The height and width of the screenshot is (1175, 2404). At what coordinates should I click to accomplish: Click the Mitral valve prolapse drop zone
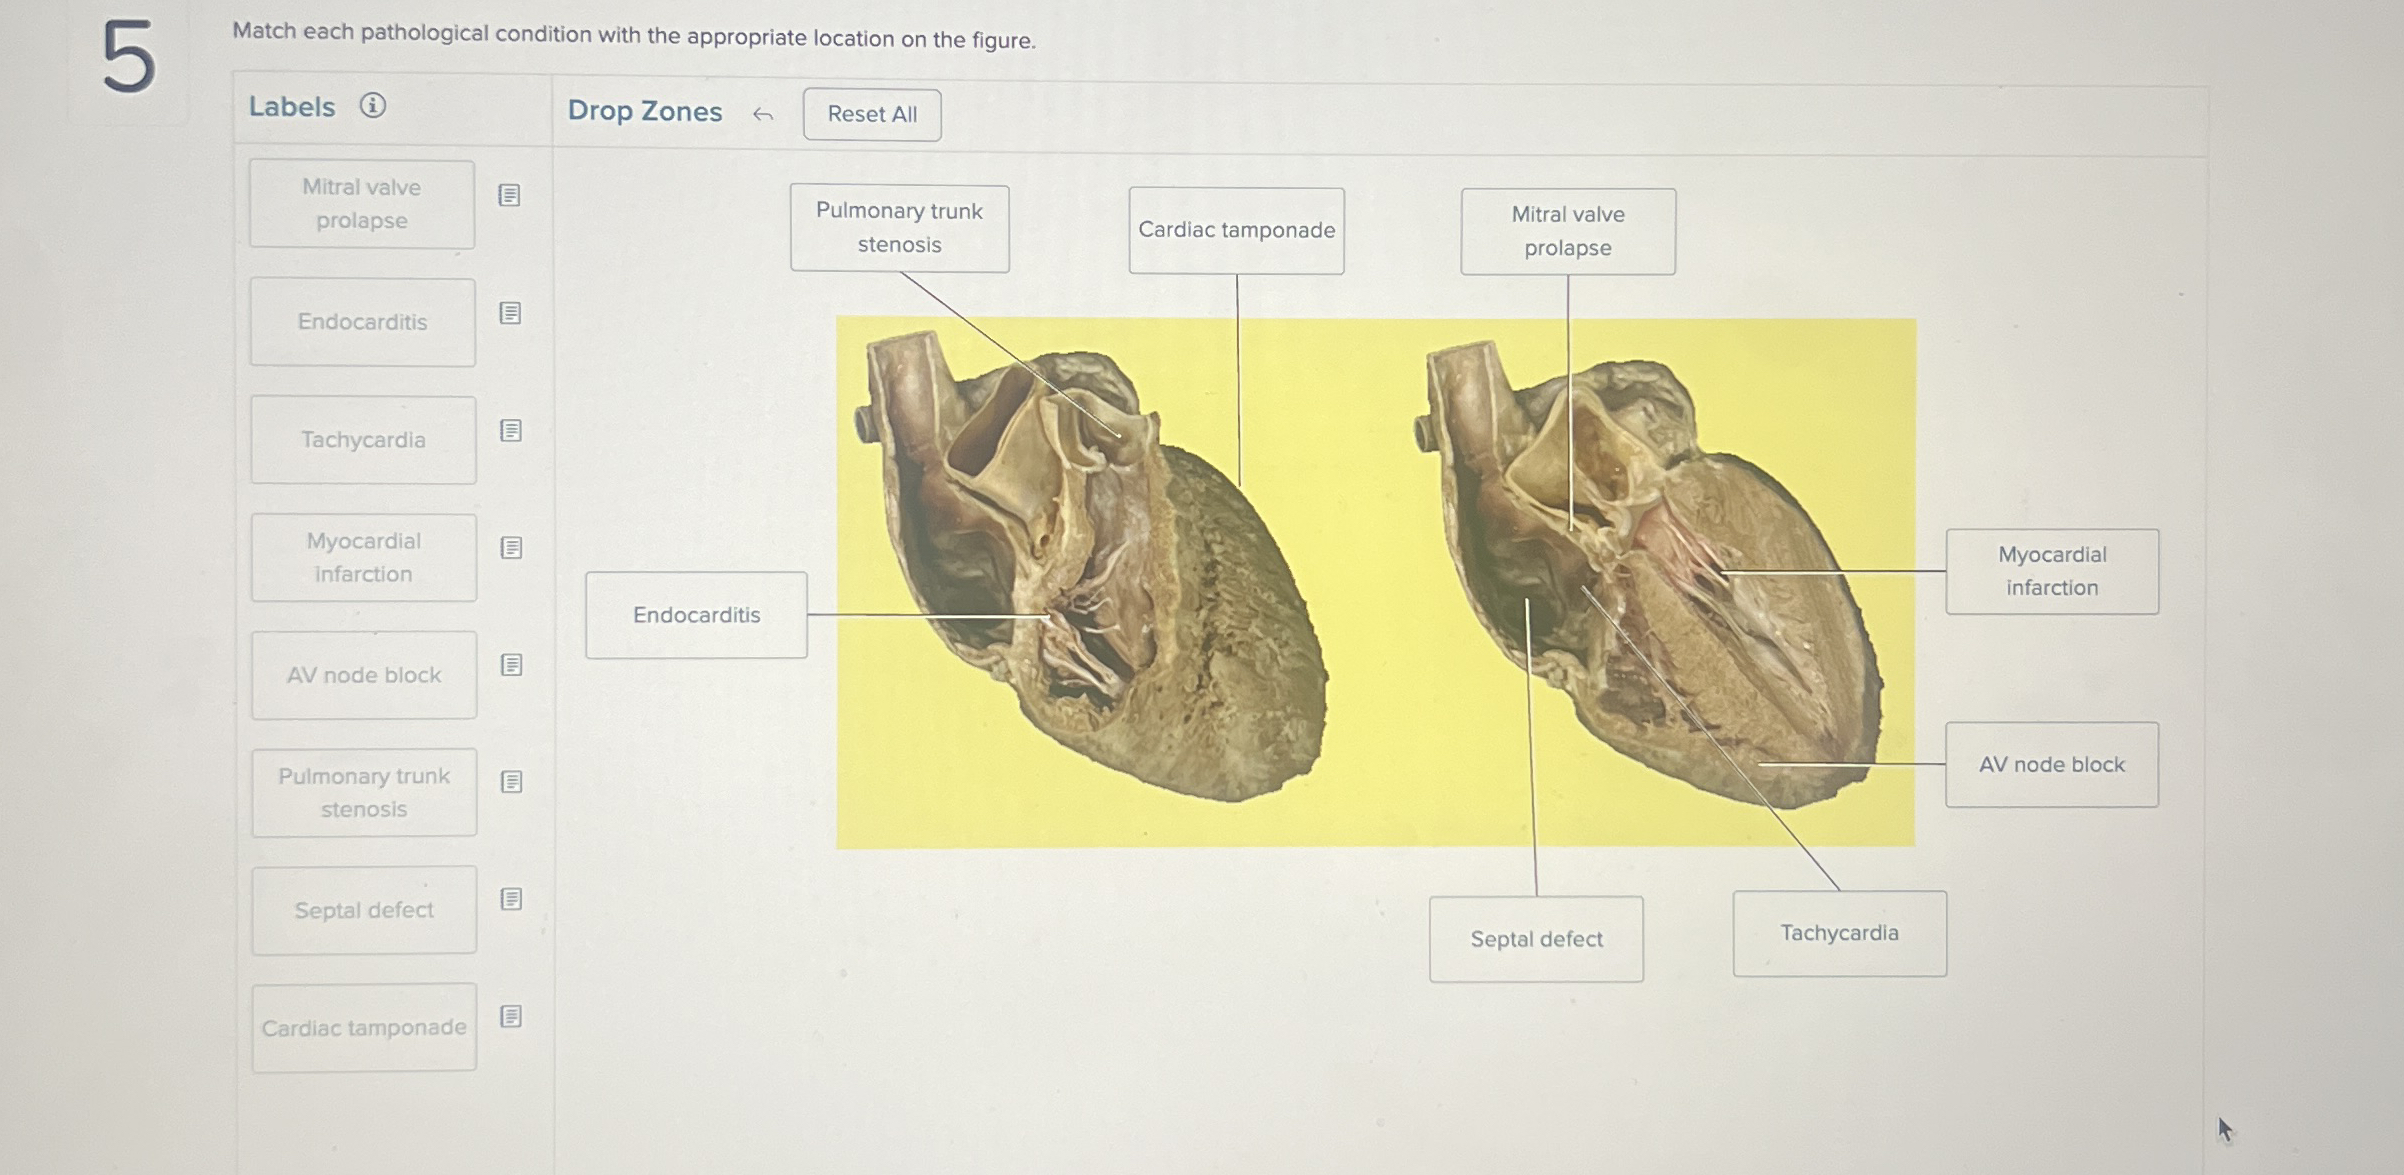click(1567, 232)
